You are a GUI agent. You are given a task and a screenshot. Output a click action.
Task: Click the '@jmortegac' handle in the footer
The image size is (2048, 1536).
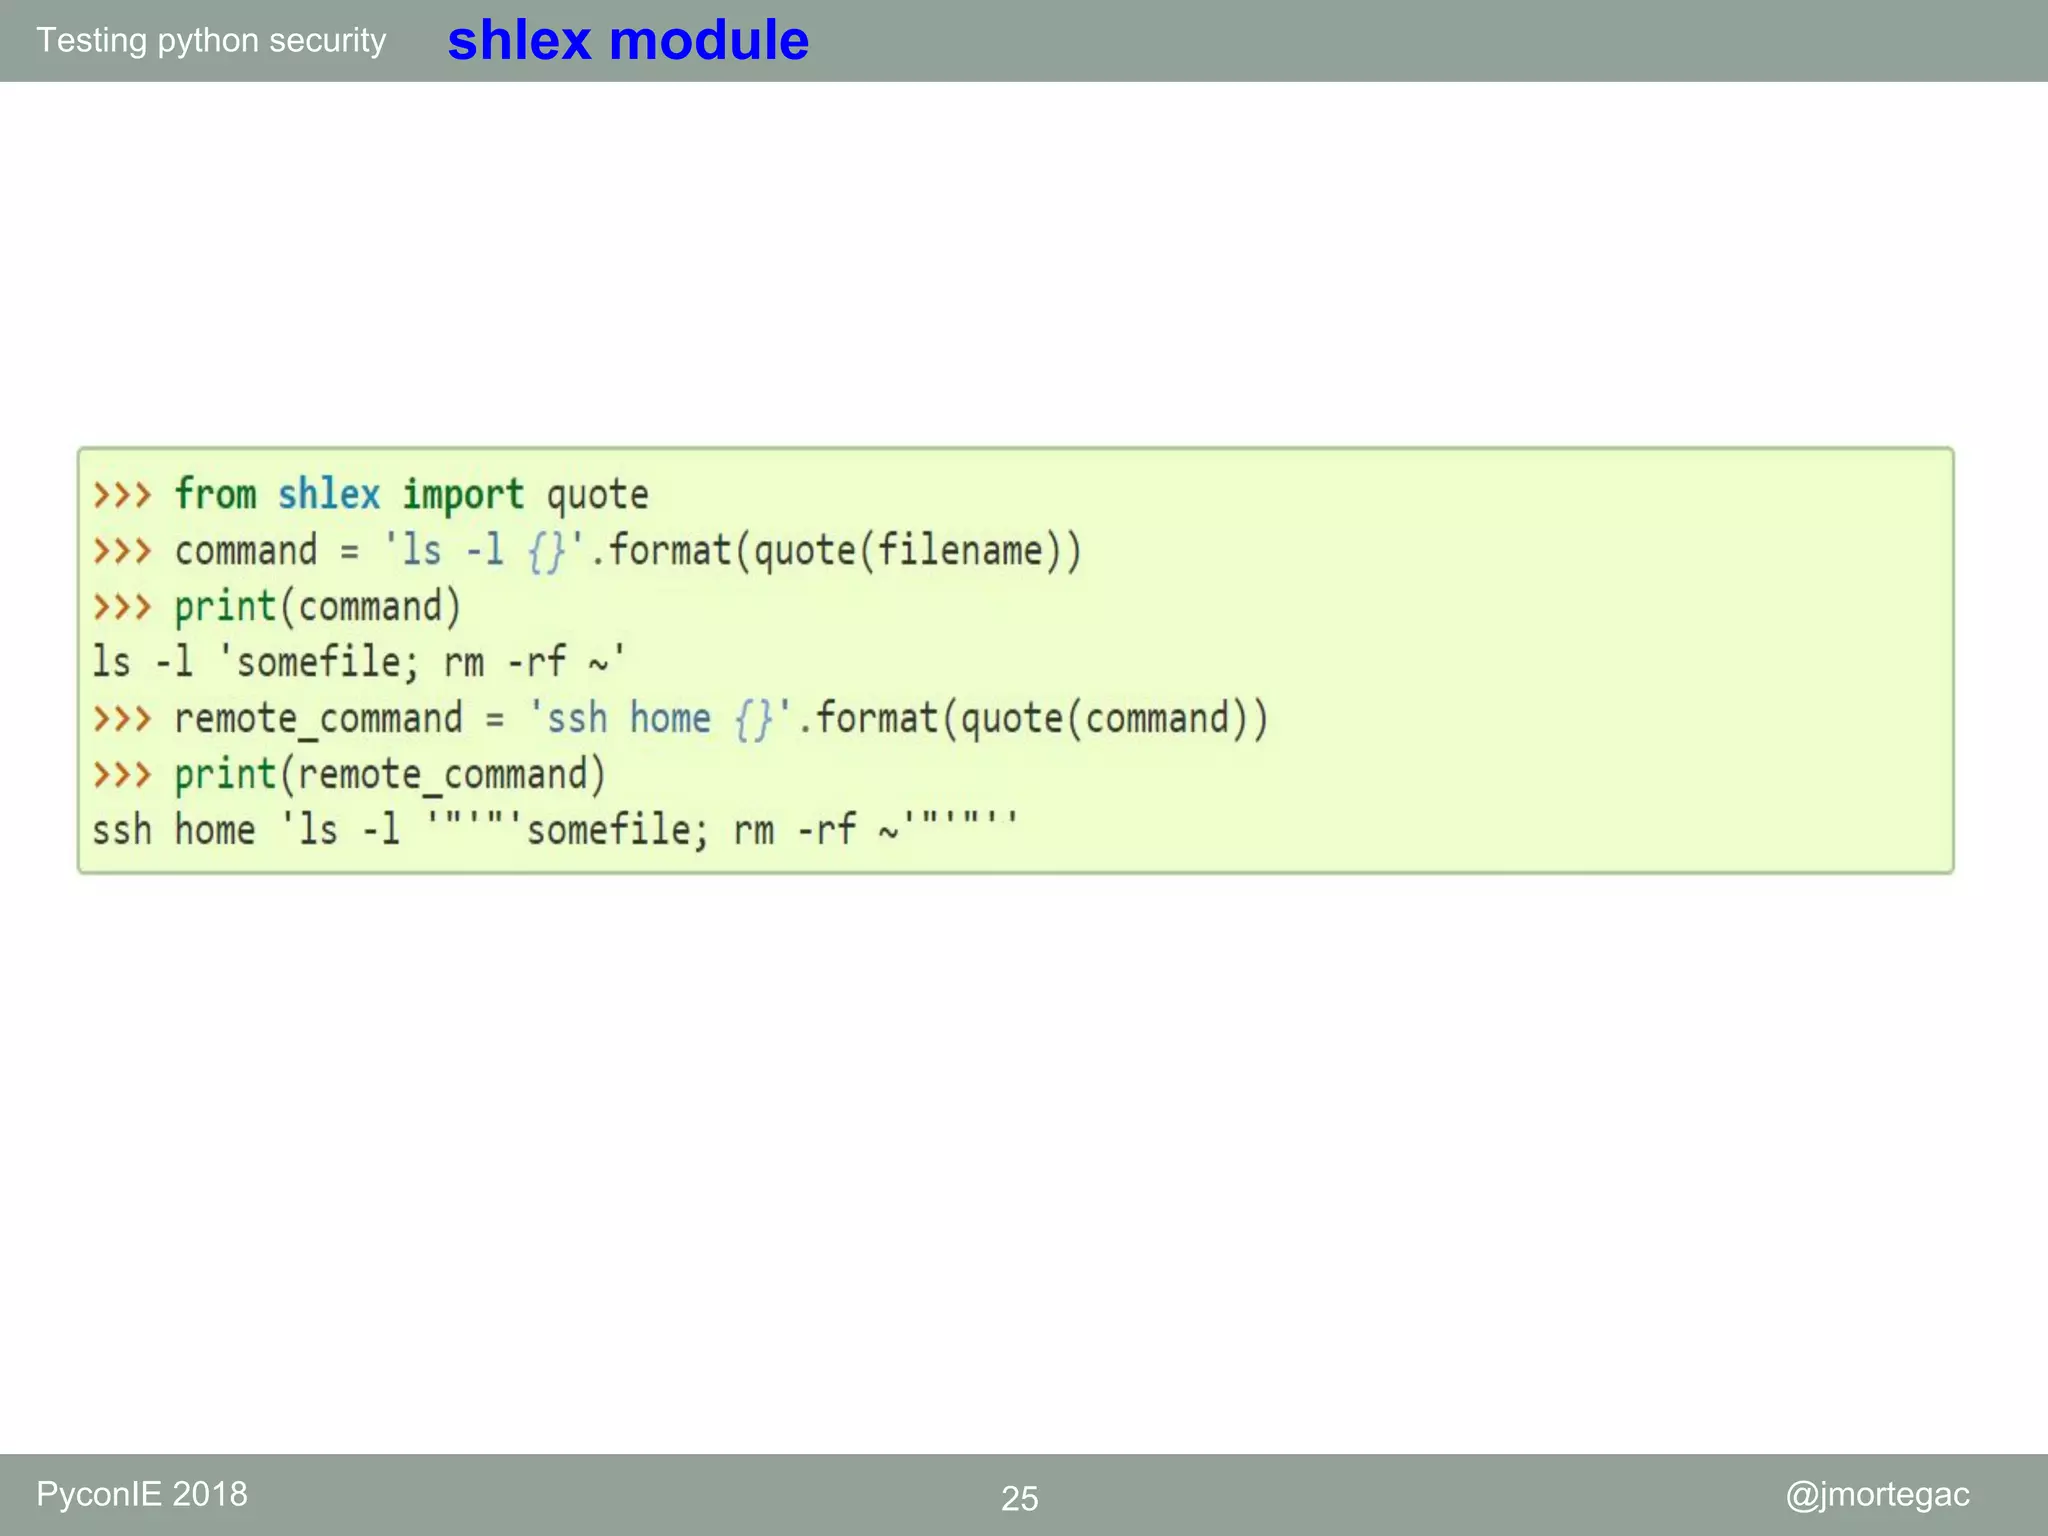tap(1877, 1495)
